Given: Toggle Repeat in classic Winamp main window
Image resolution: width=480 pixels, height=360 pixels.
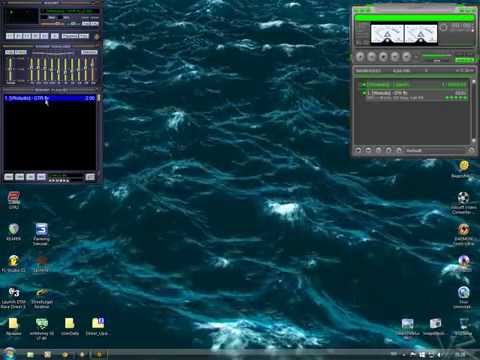Looking at the screenshot, I should (x=84, y=36).
